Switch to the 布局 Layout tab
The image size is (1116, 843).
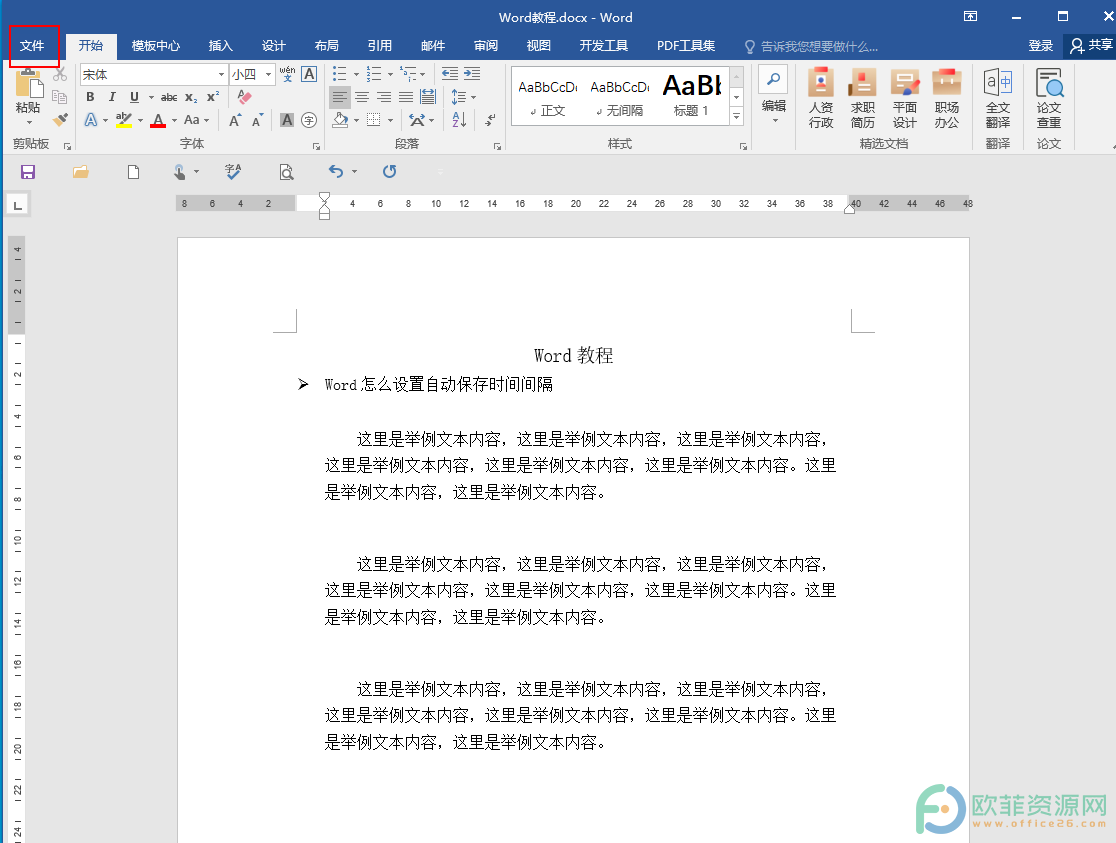point(327,46)
